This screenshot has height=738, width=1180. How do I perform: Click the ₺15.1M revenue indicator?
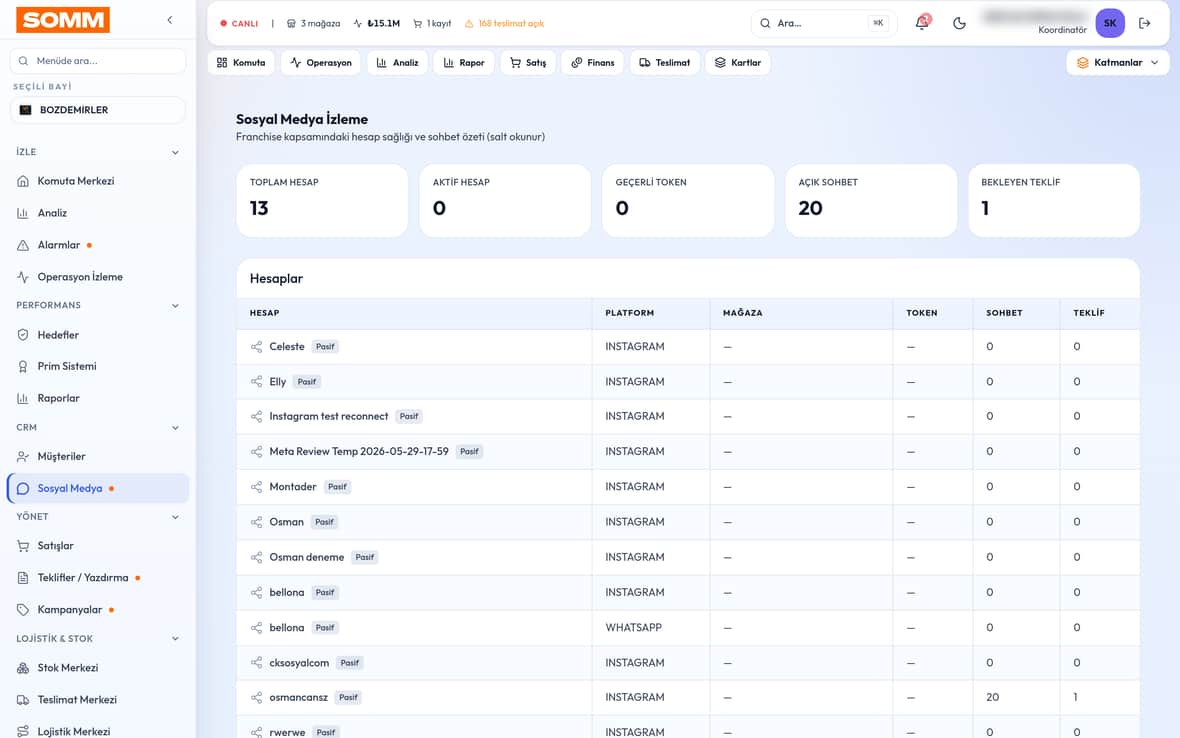pos(376,23)
